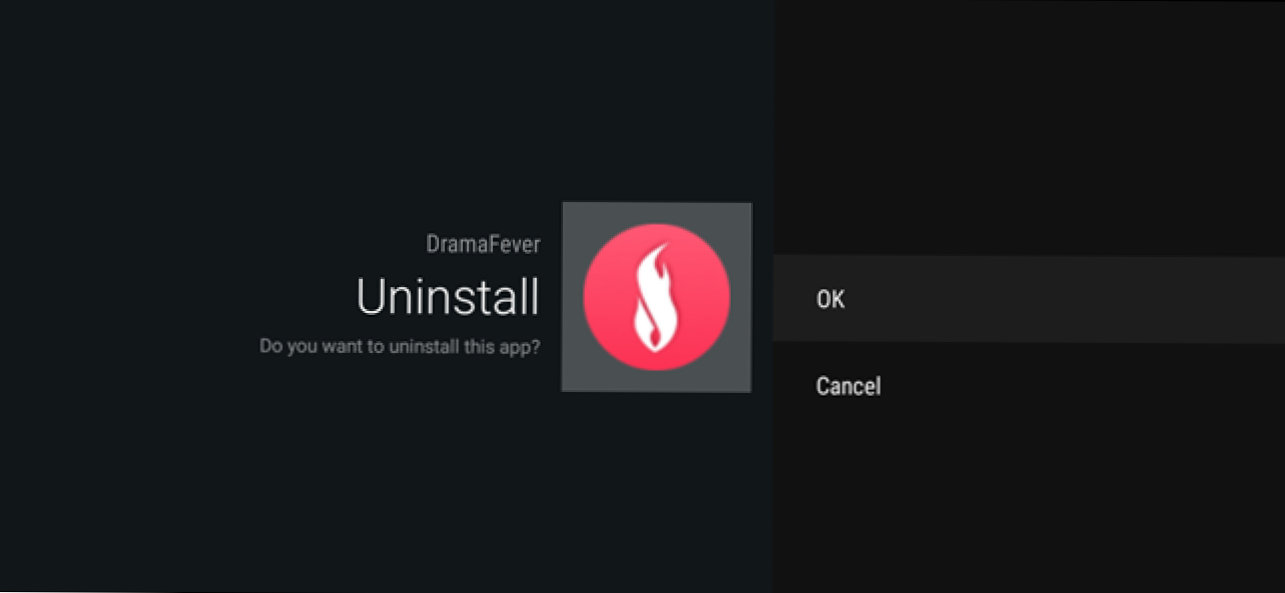Click the blank space below the uninstall question

pos(400,470)
